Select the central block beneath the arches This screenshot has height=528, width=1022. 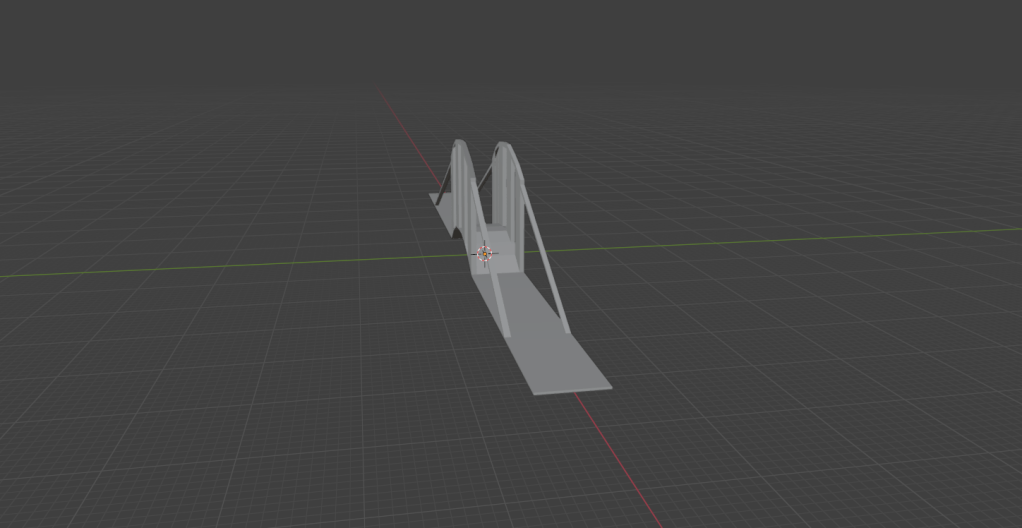click(x=502, y=257)
